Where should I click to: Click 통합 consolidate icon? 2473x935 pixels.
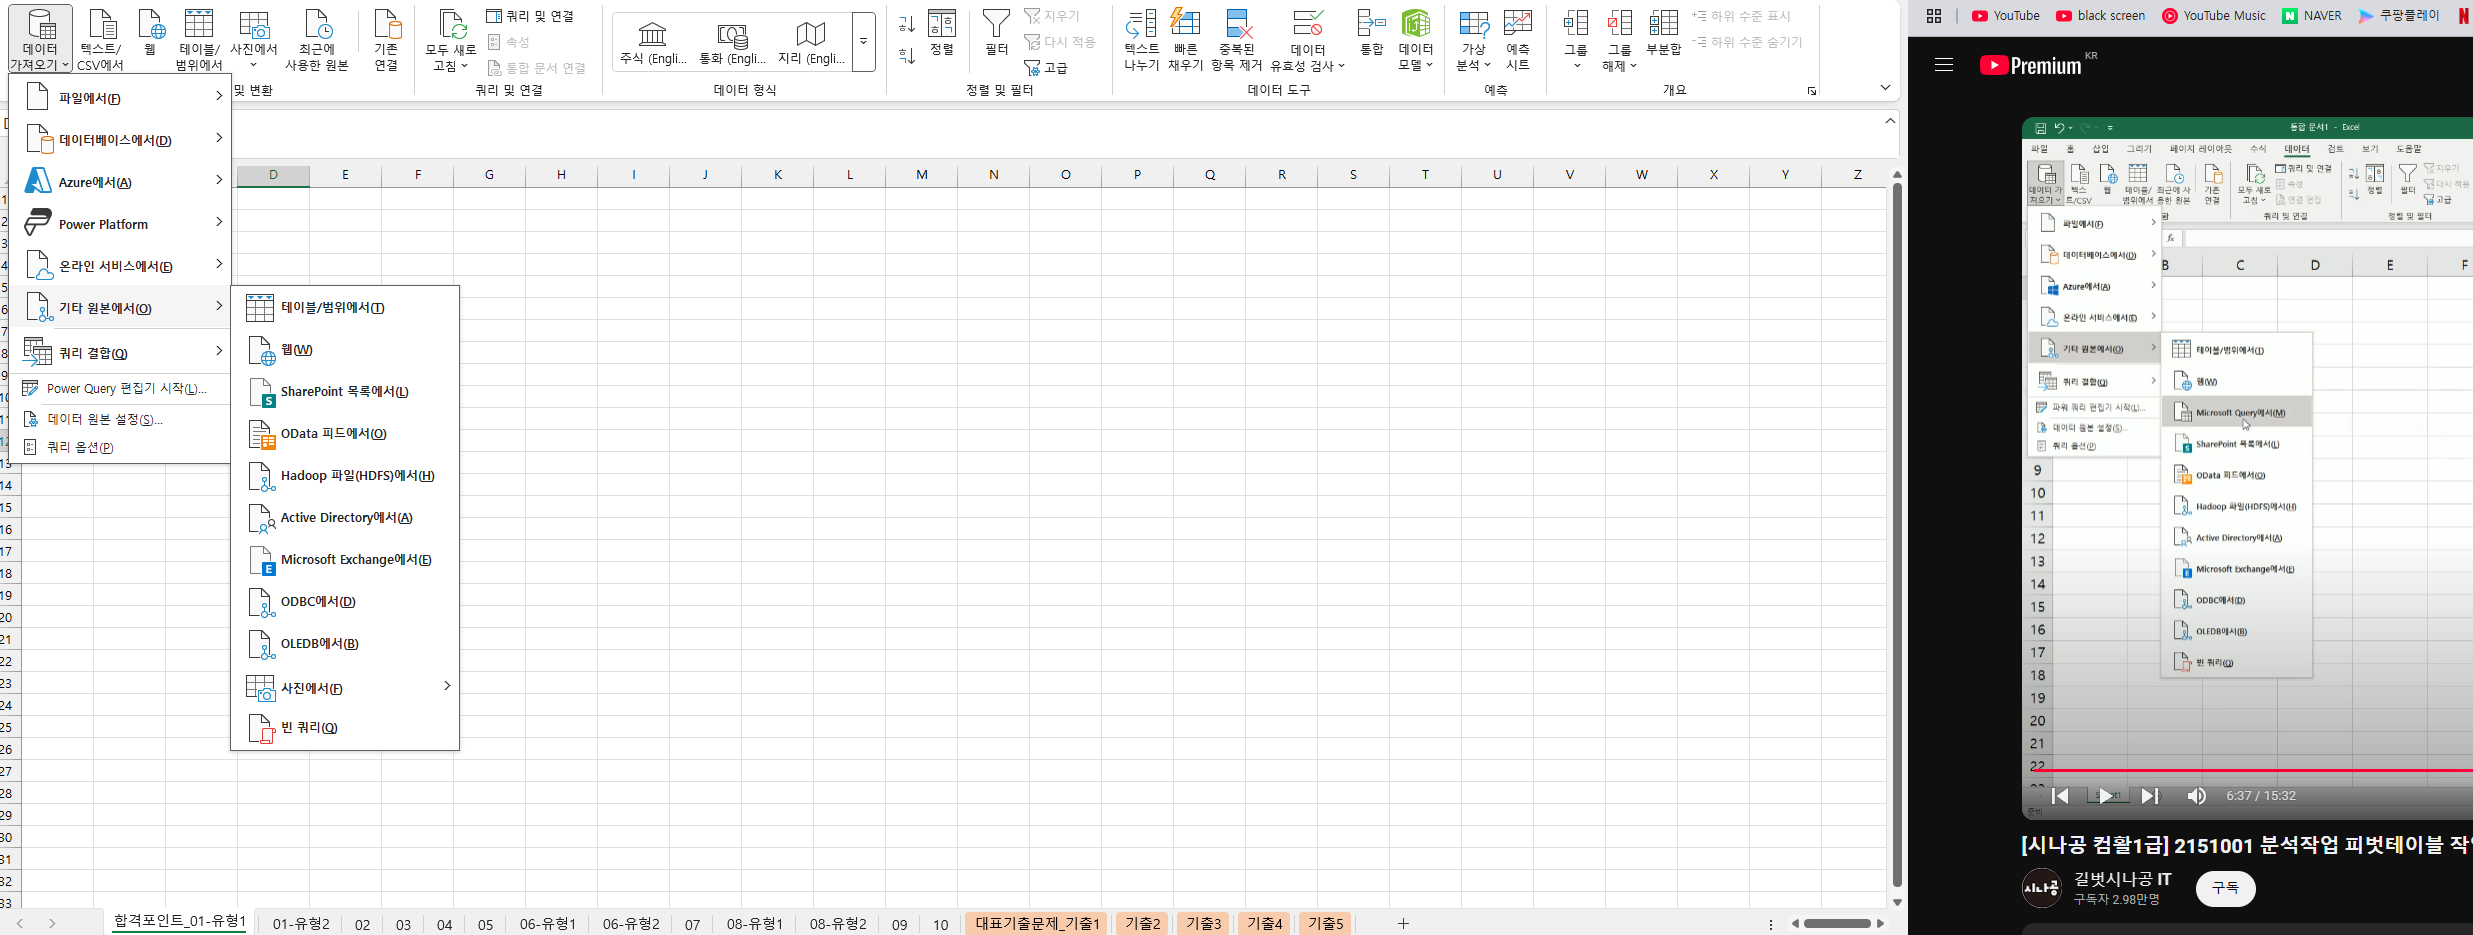click(x=1371, y=25)
